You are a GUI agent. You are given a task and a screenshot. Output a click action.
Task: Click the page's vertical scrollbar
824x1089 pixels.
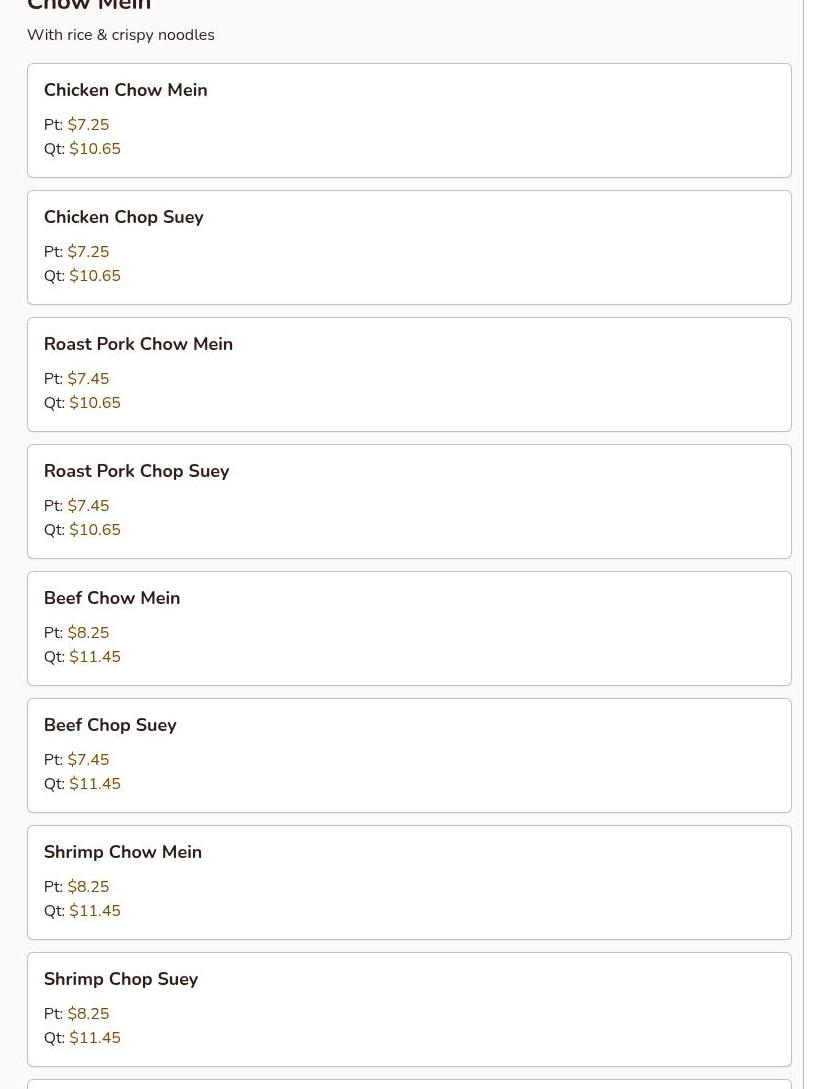pyautogui.click(x=813, y=500)
